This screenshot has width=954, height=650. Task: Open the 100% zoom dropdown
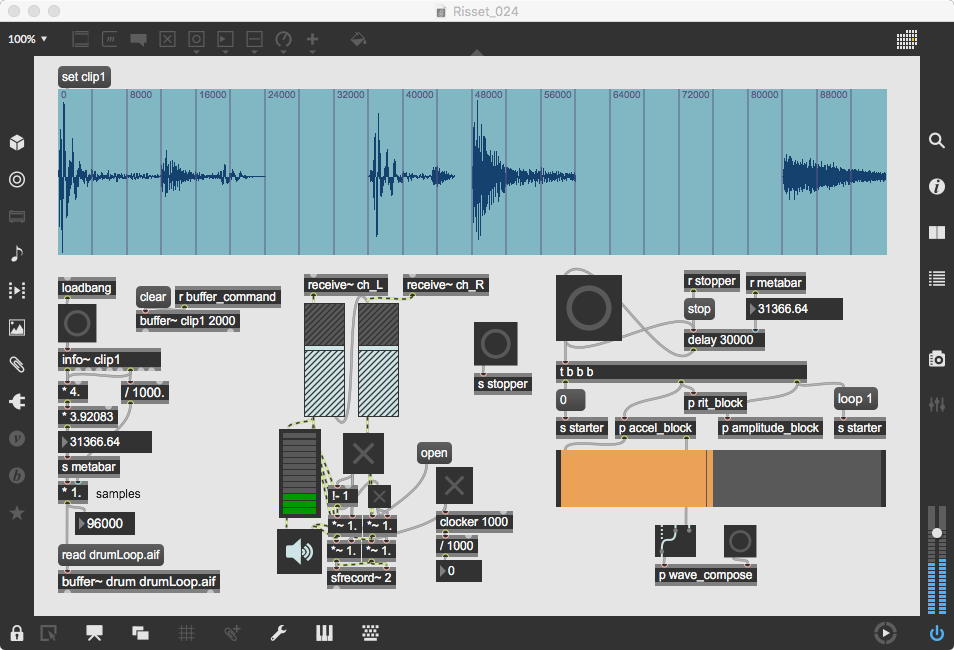(28, 40)
